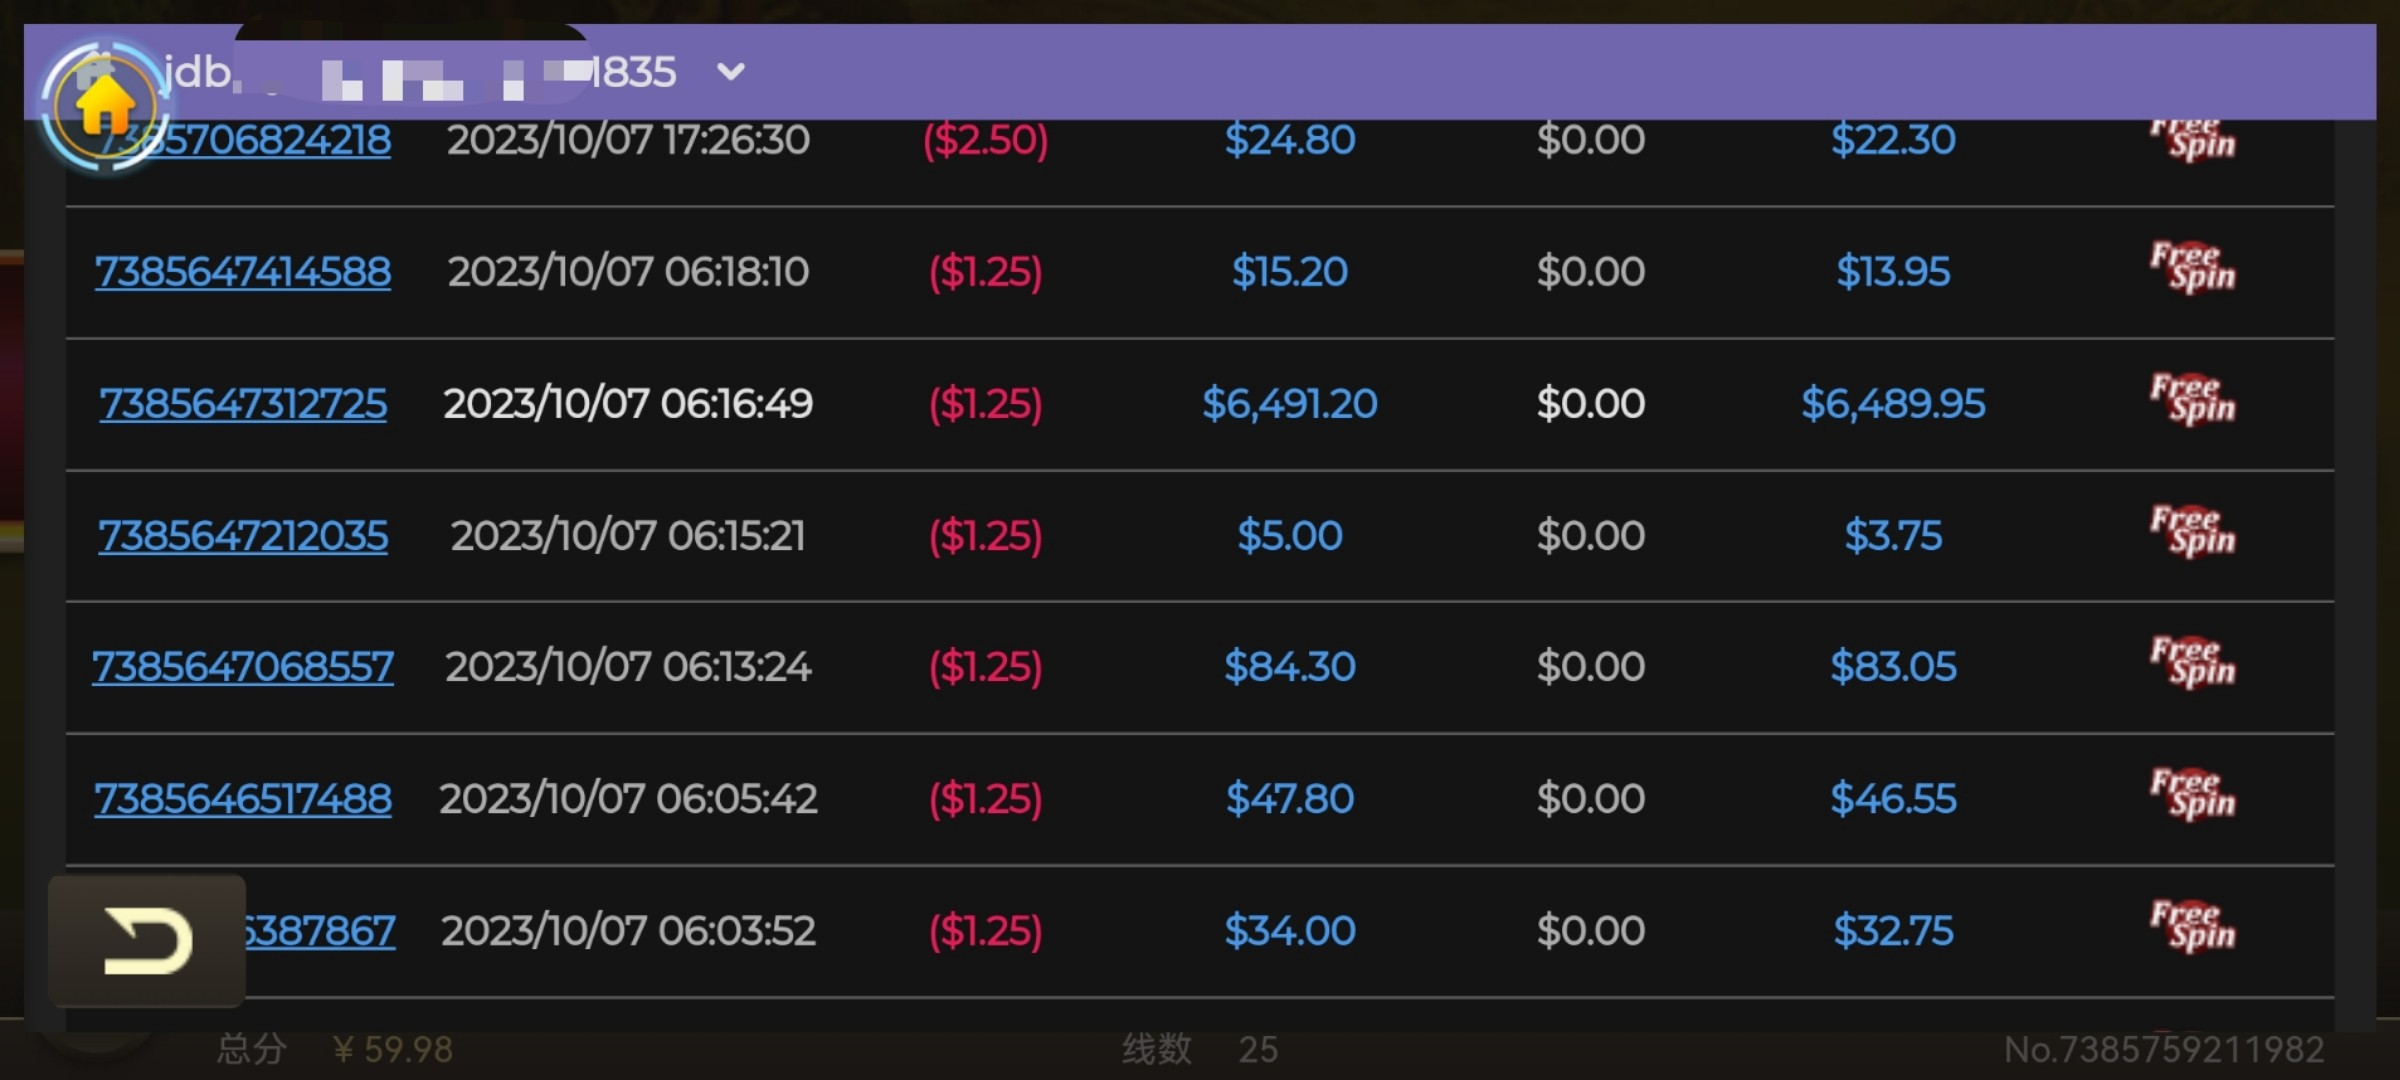
Task: Click the jdb account name header
Action: click(x=420, y=72)
